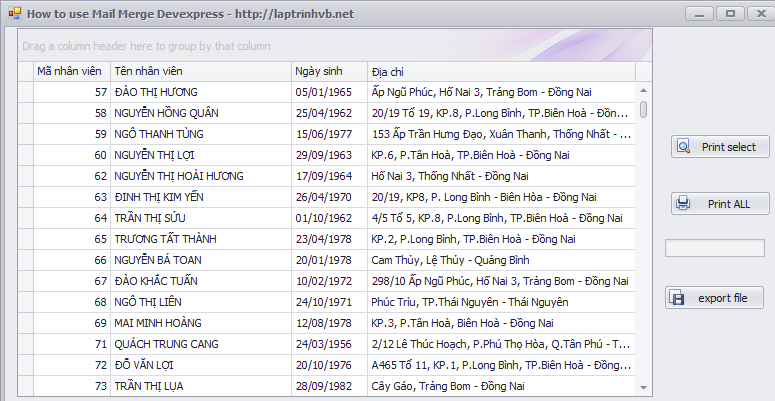
Task: Click the employee ID cell 71
Action: click(72, 344)
